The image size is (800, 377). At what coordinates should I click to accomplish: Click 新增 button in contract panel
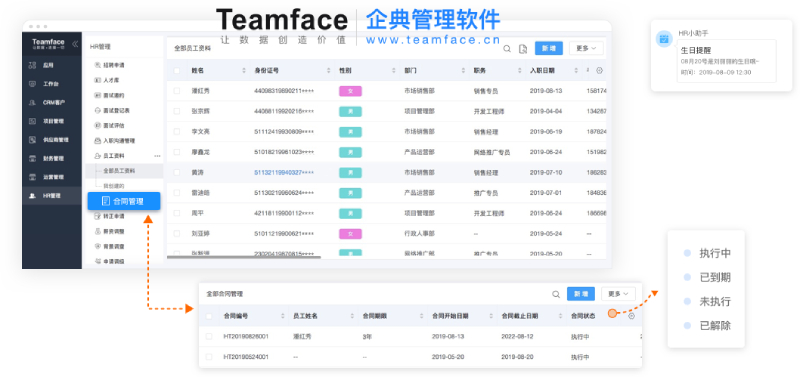click(581, 294)
